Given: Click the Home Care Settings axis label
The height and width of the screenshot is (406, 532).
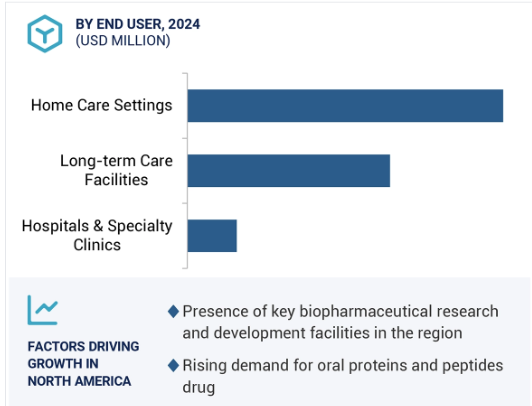Looking at the screenshot, I should tap(101, 105).
